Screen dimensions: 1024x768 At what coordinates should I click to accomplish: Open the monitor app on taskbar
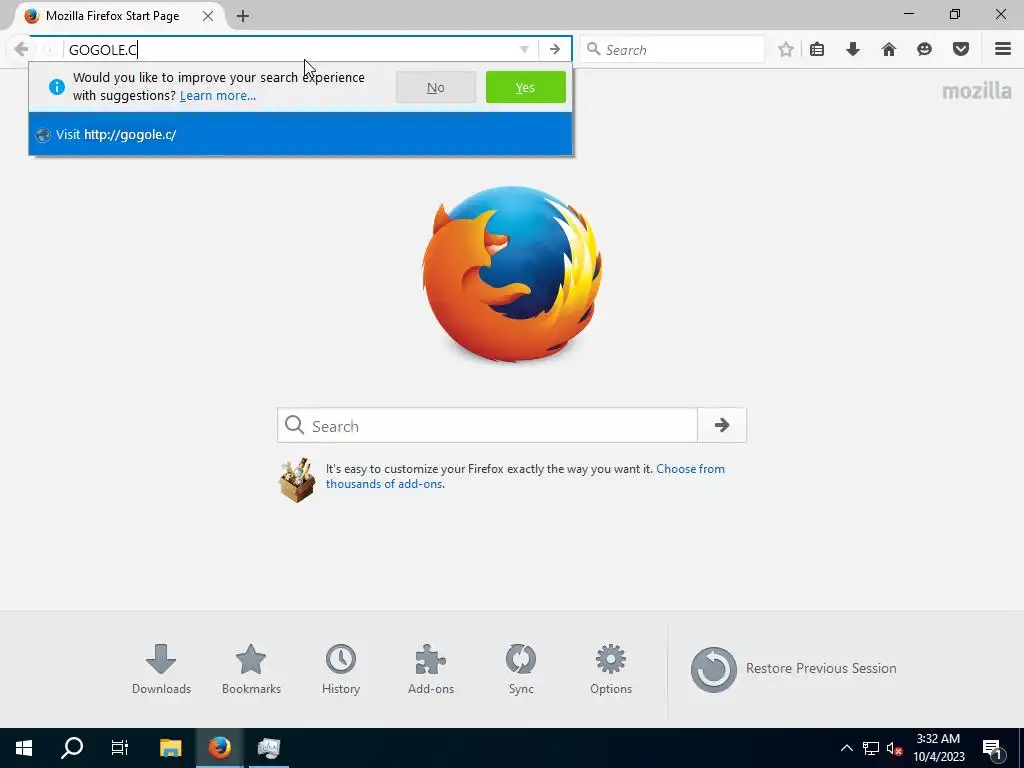pyautogui.click(x=268, y=748)
